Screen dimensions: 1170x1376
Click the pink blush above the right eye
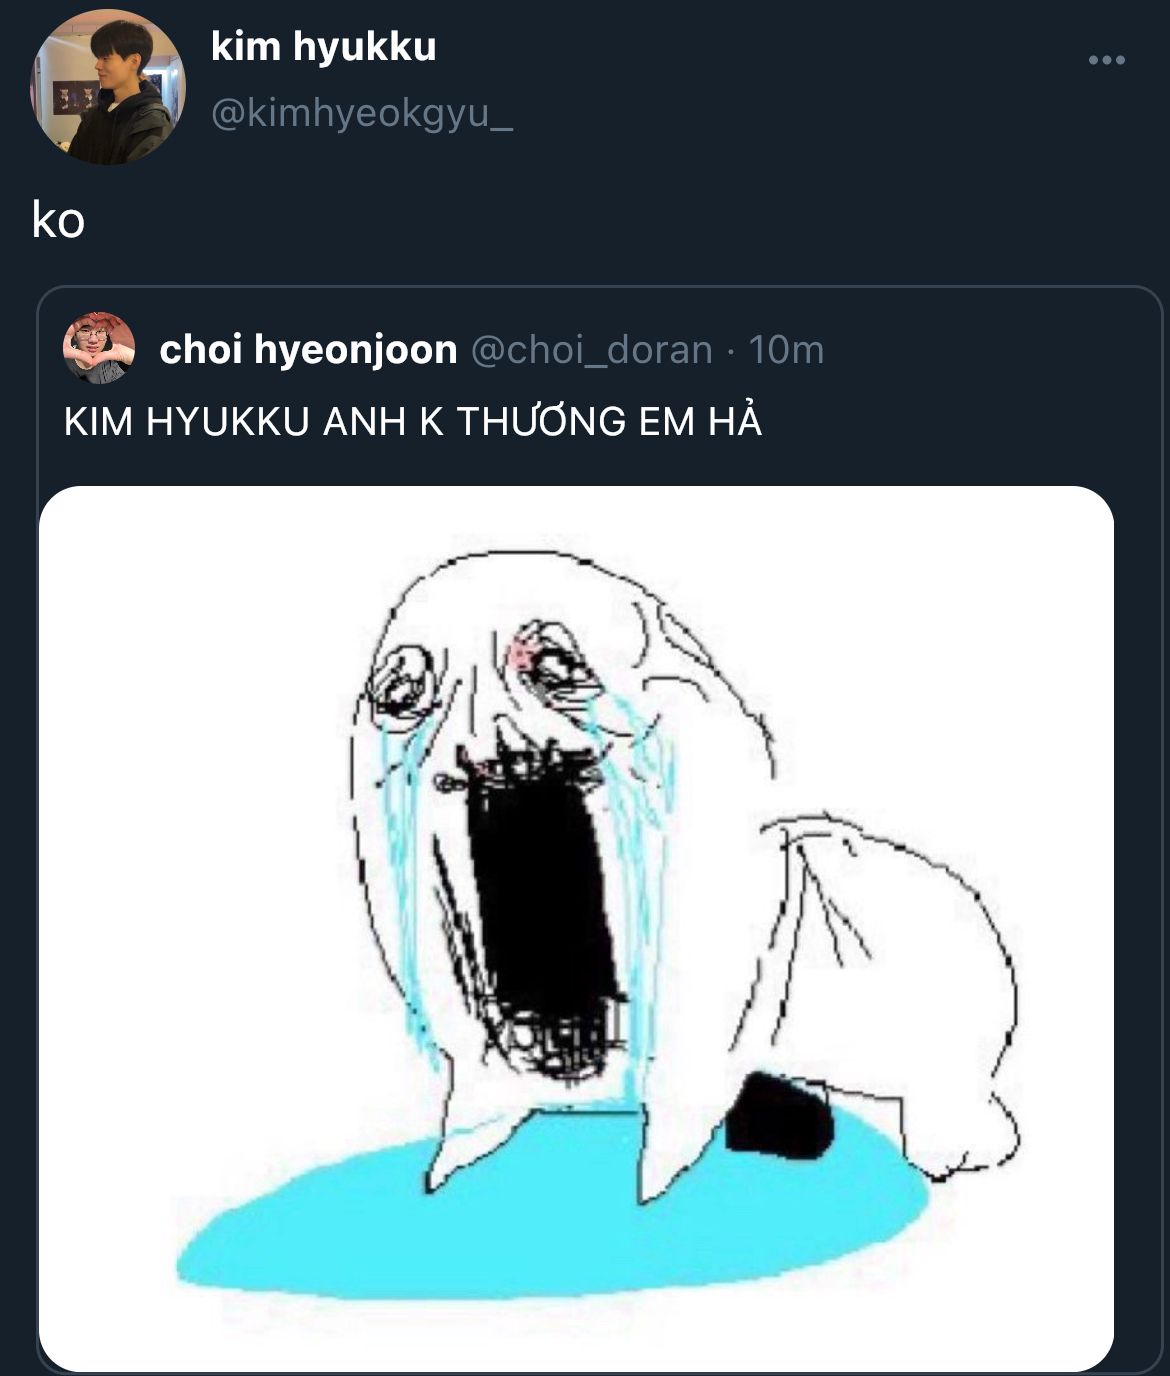tap(524, 654)
